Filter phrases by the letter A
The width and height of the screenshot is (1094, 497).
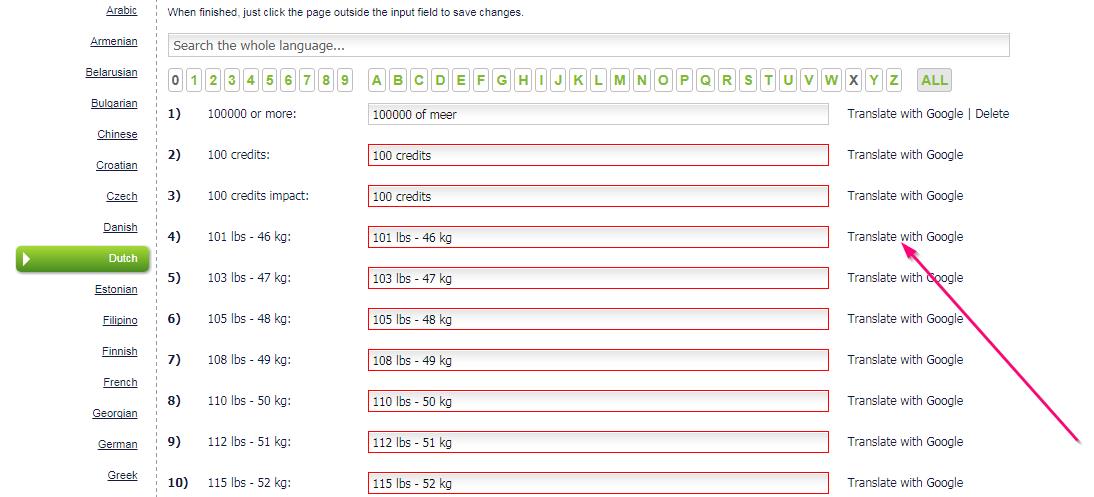pyautogui.click(x=377, y=80)
